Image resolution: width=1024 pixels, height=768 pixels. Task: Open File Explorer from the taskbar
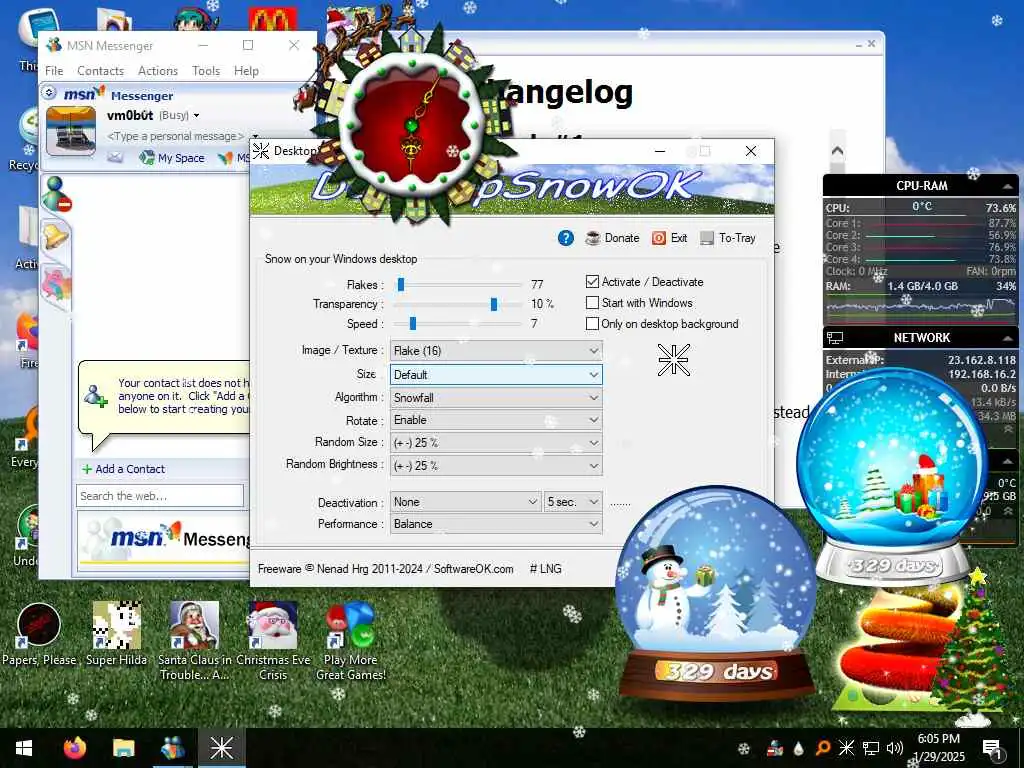(123, 748)
